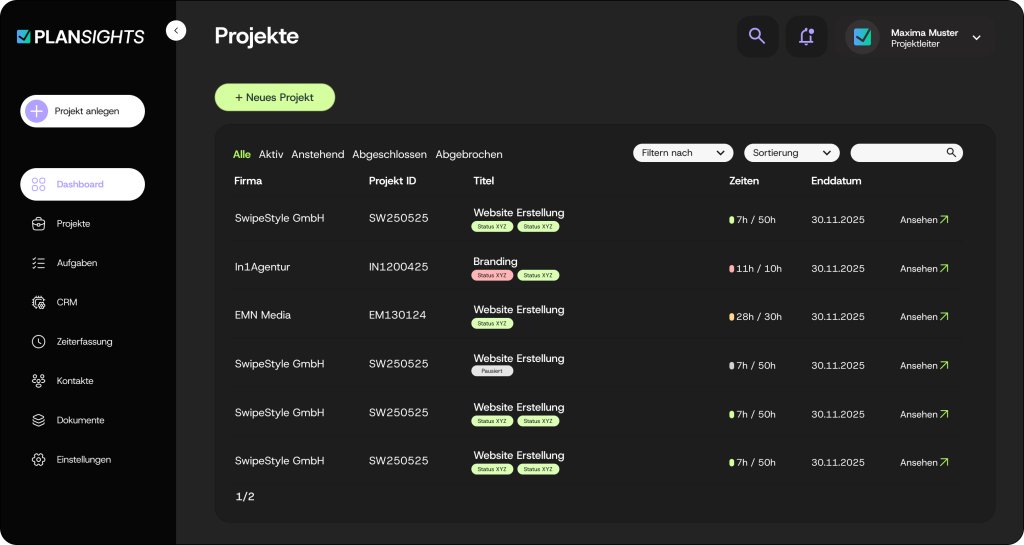The height and width of the screenshot is (545, 1024).
Task: Select the Abgeschlossen filter tab
Action: coord(389,155)
